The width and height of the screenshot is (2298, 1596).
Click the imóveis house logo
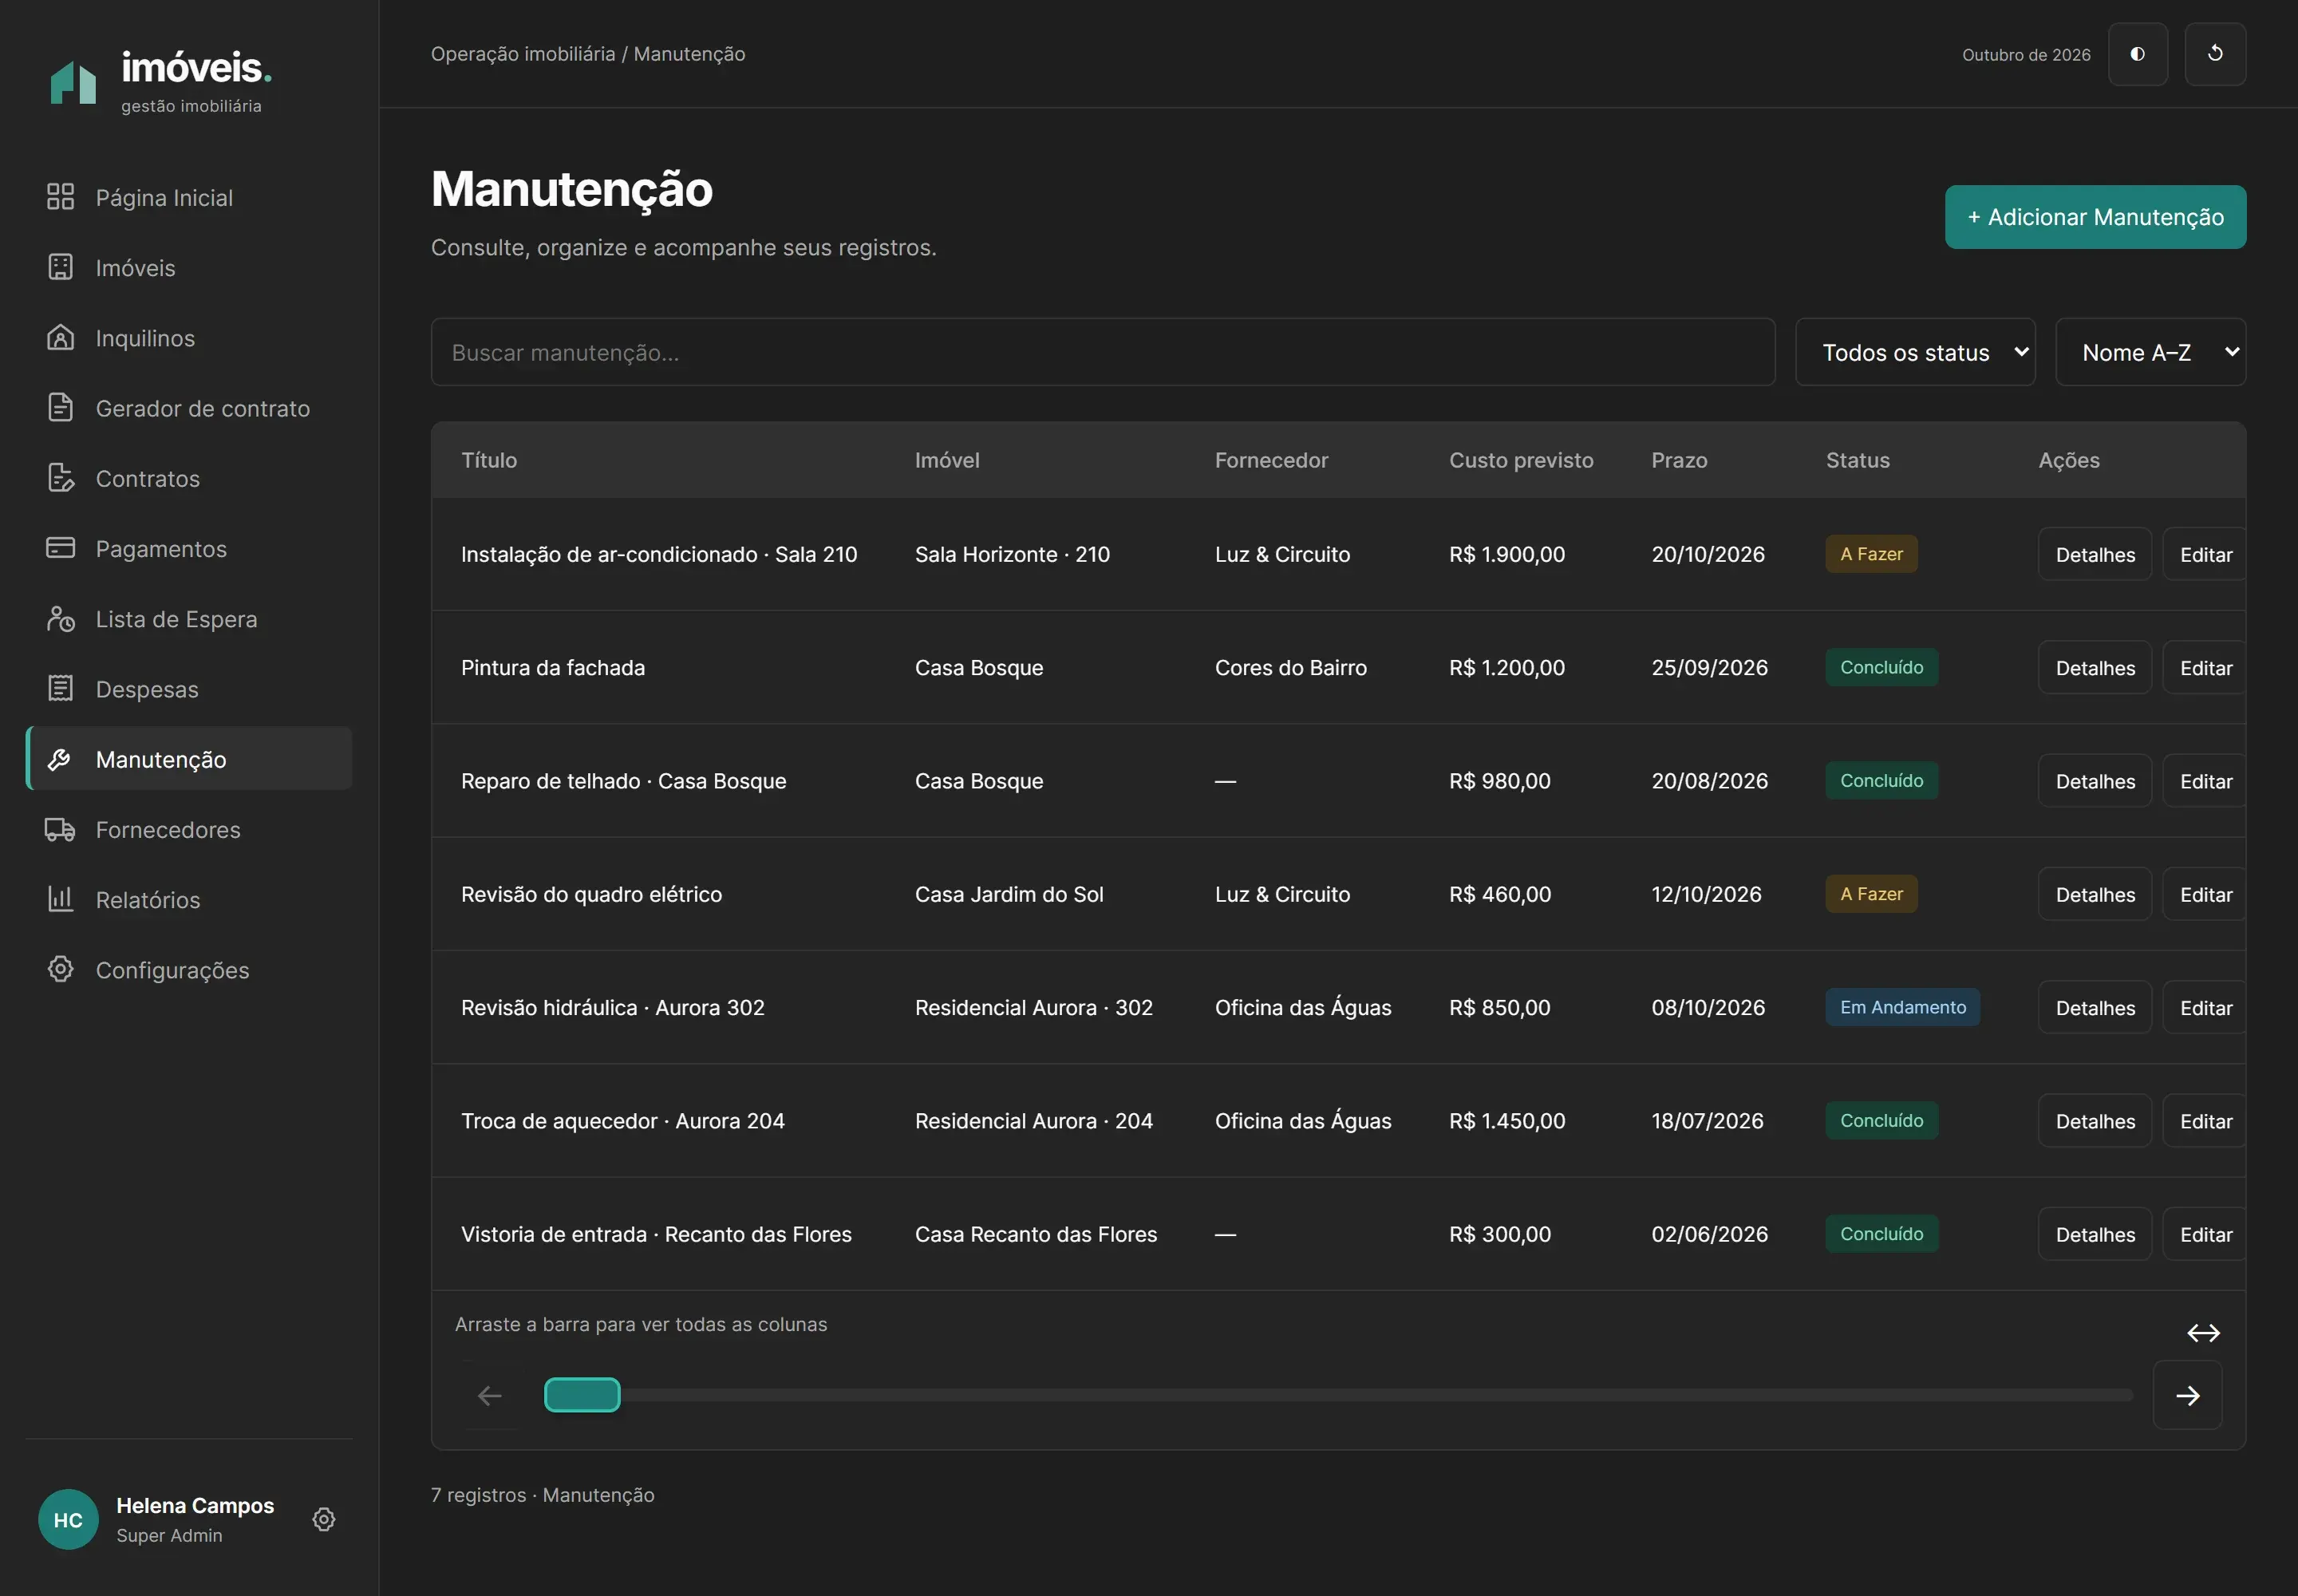[73, 82]
